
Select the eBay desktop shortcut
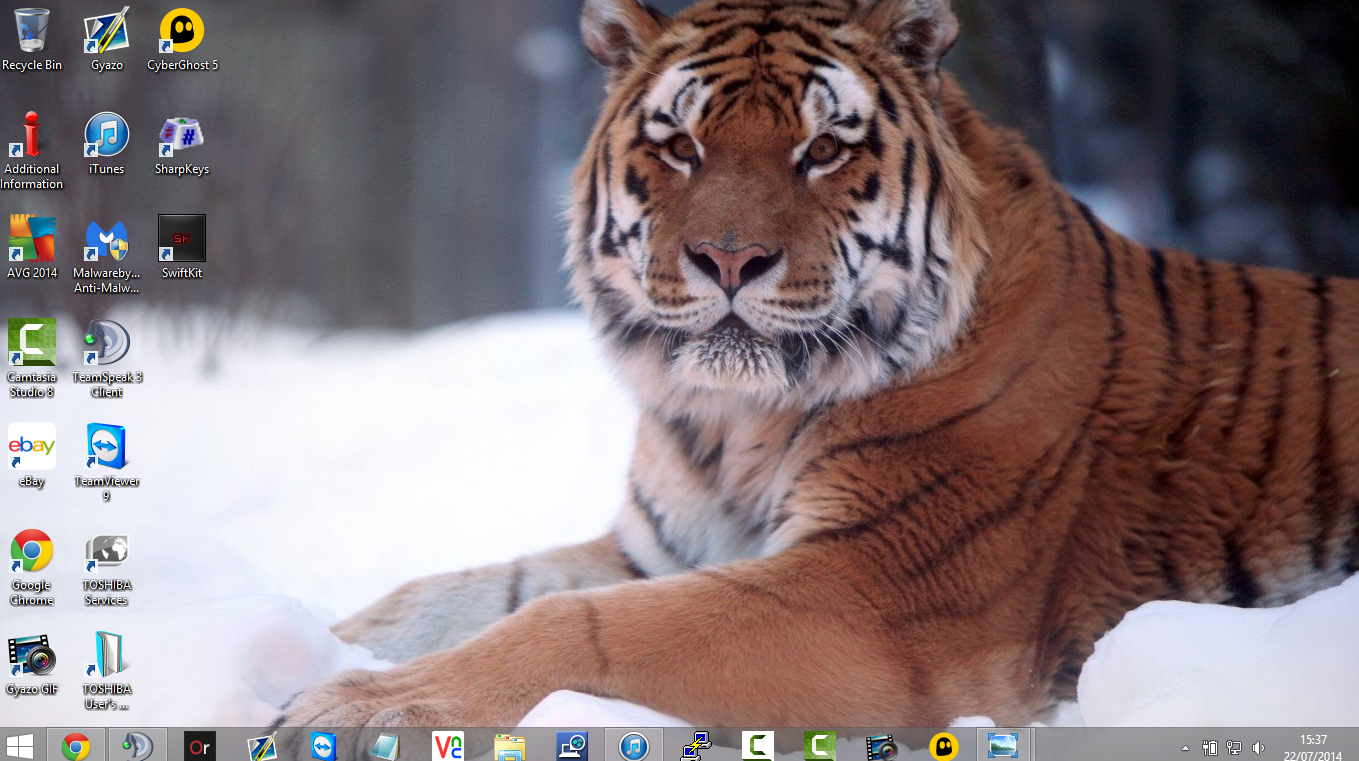[x=32, y=456]
